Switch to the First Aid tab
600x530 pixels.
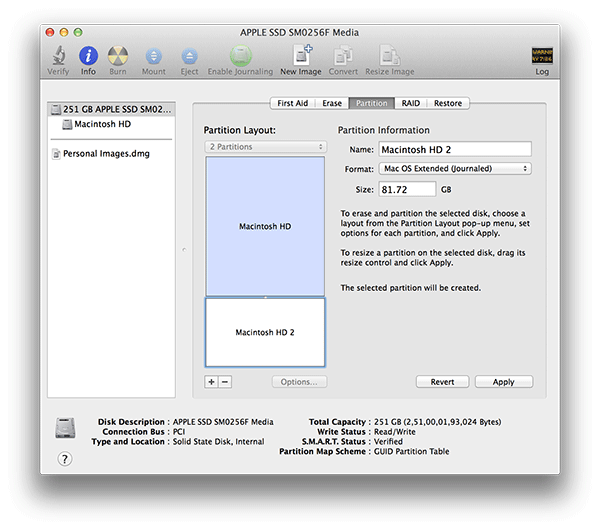coord(292,103)
